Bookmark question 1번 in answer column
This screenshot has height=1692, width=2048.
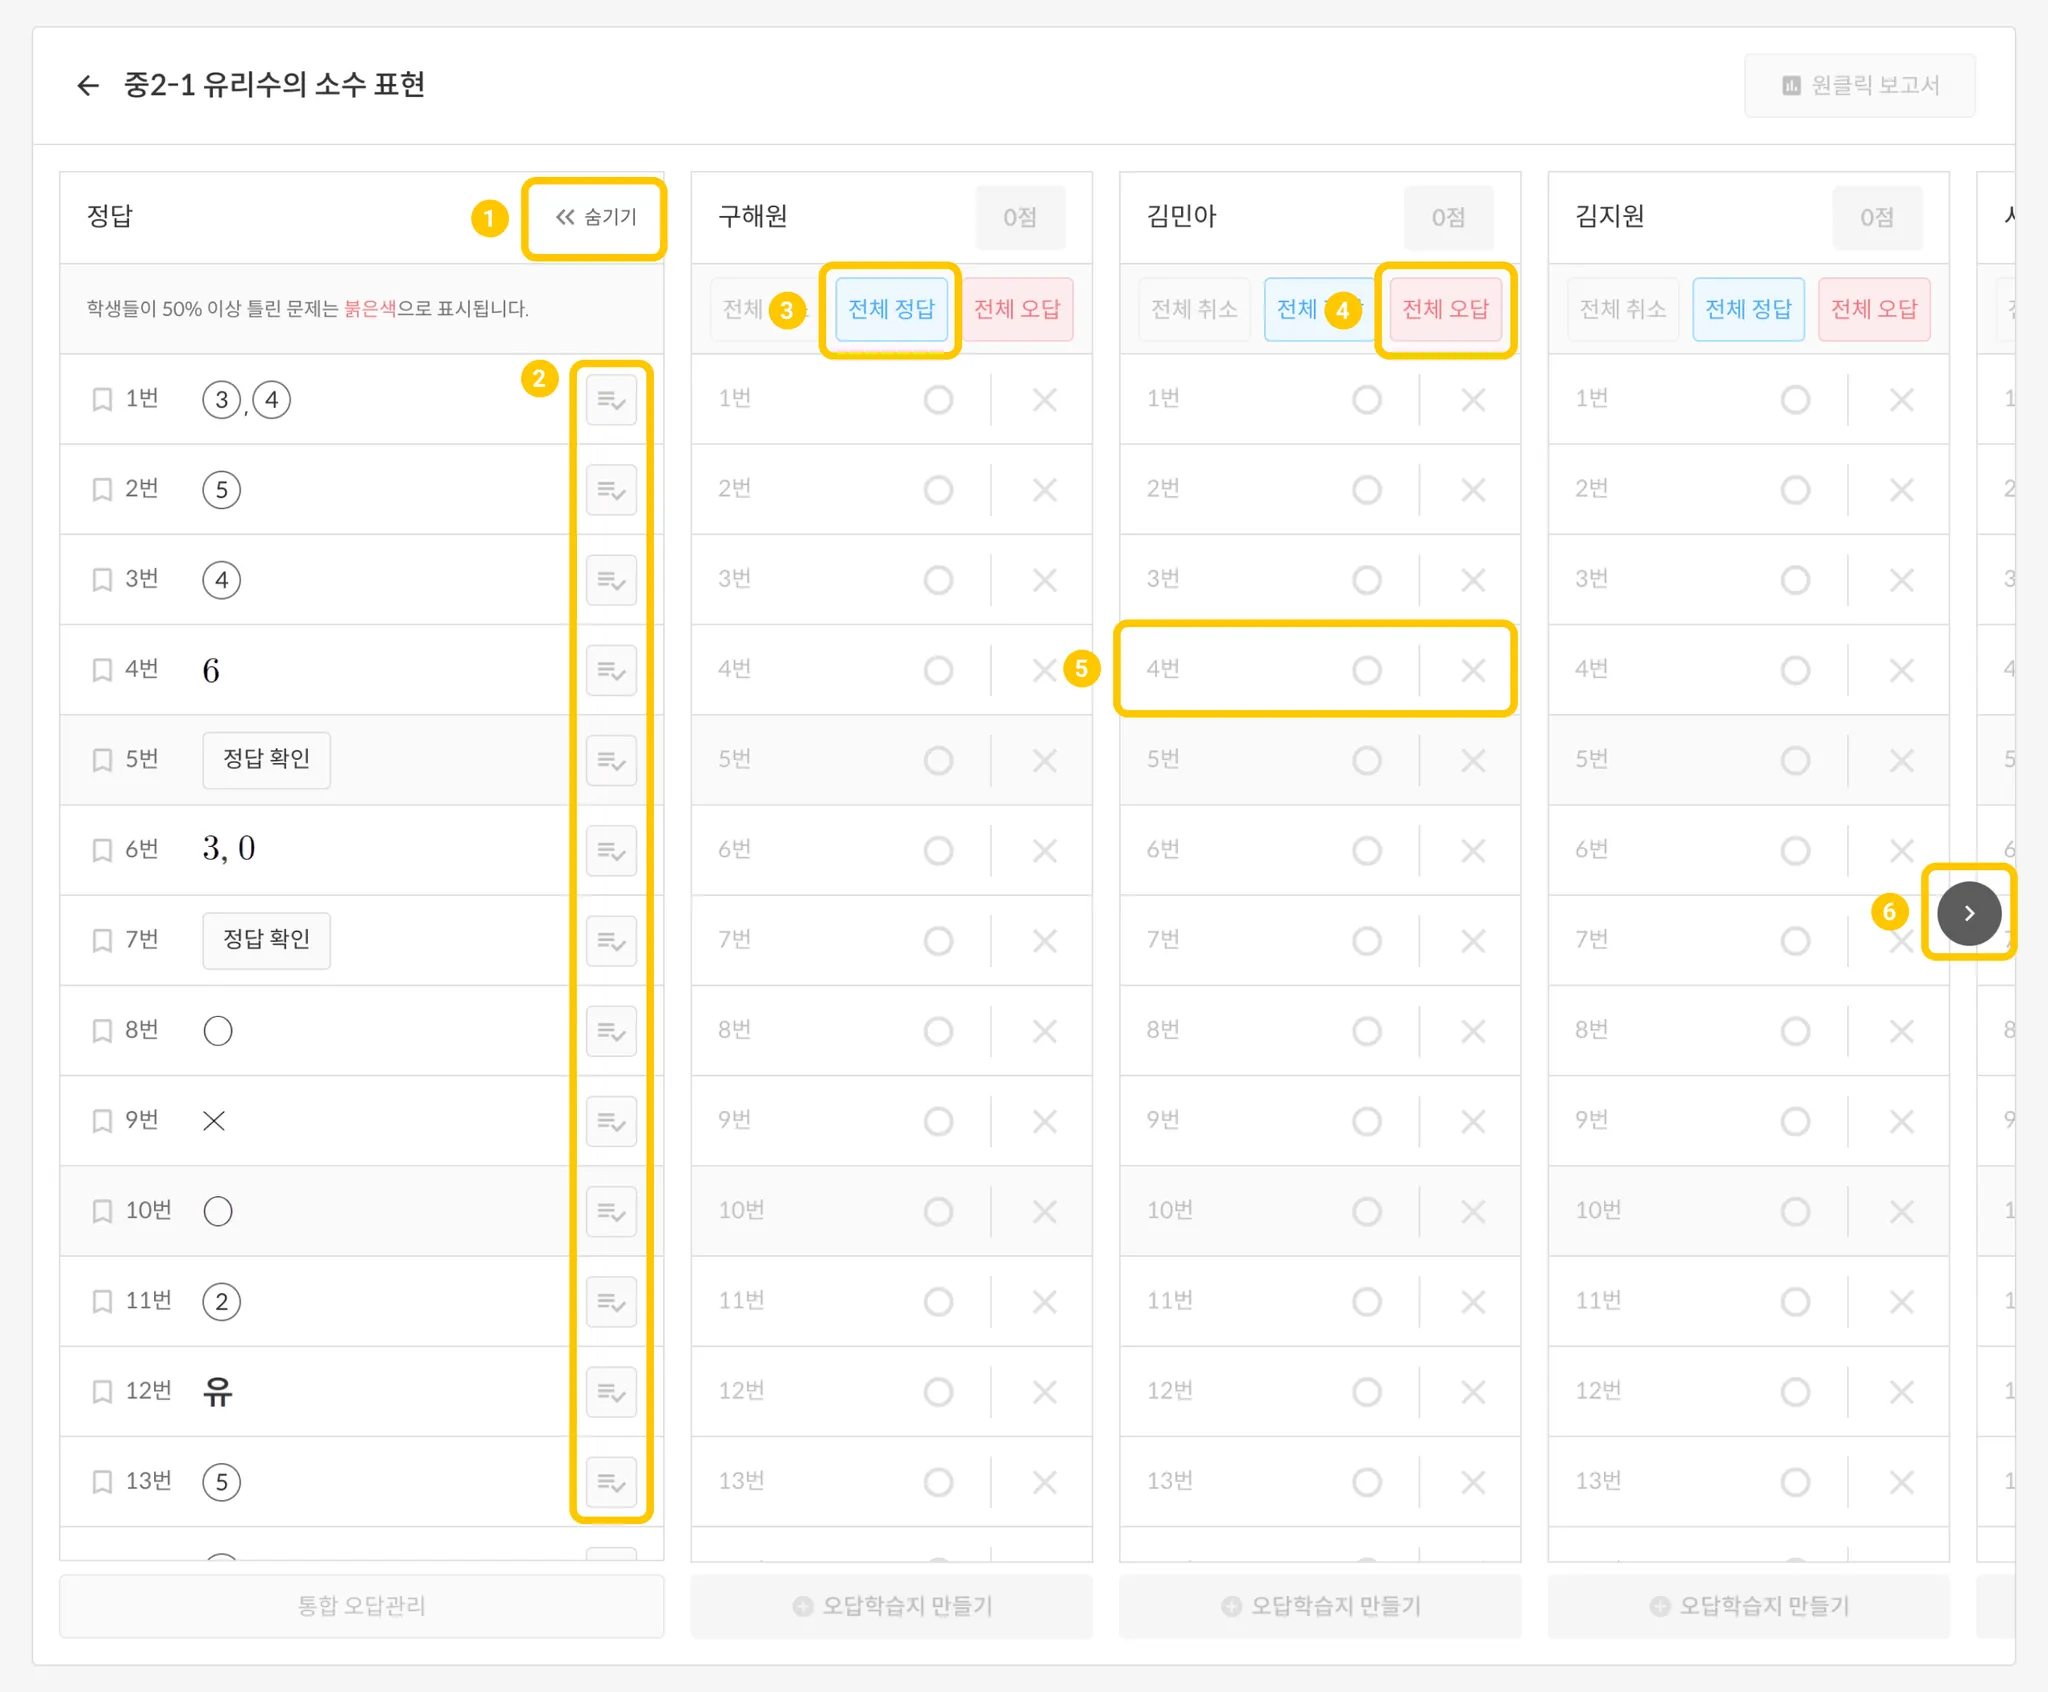tap(102, 400)
